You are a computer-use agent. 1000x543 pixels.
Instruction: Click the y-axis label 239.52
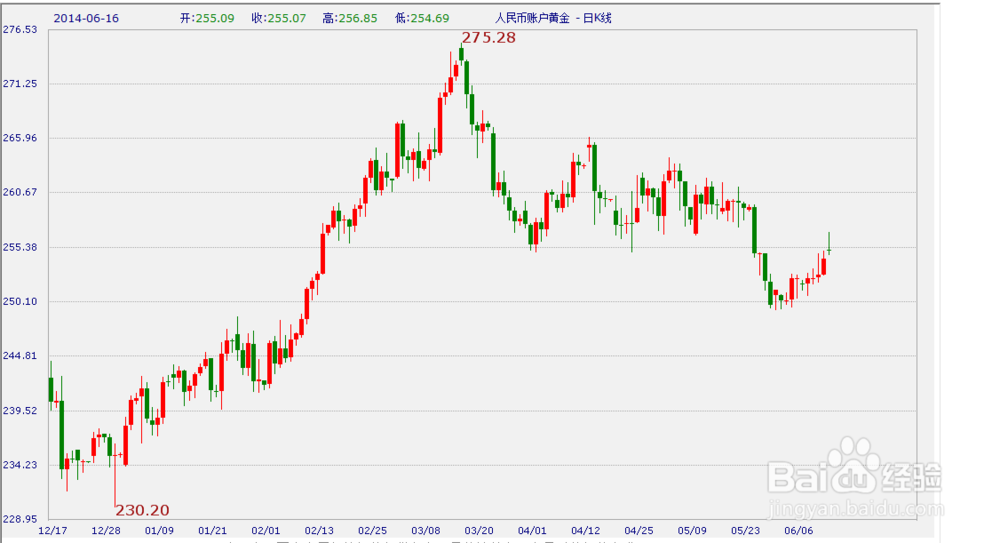click(x=20, y=410)
